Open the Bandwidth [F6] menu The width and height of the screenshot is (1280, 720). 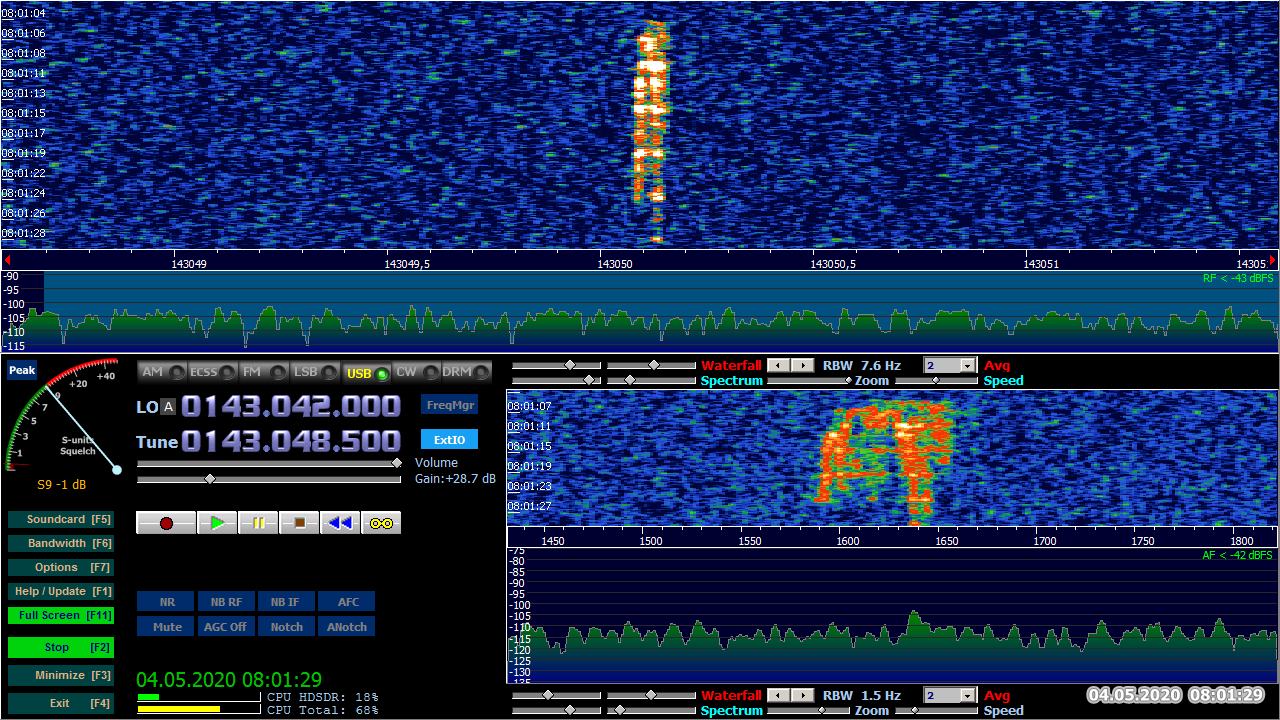60,544
